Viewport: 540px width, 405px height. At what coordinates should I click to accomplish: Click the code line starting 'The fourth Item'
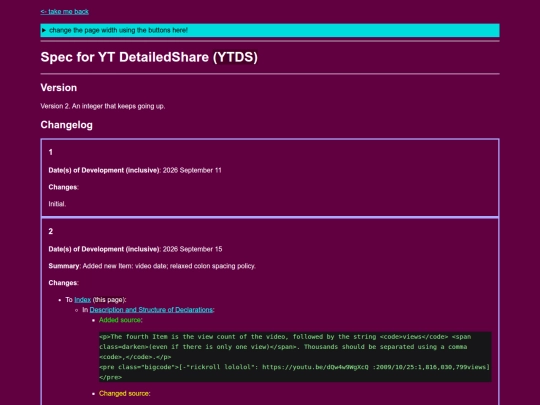click(285, 337)
